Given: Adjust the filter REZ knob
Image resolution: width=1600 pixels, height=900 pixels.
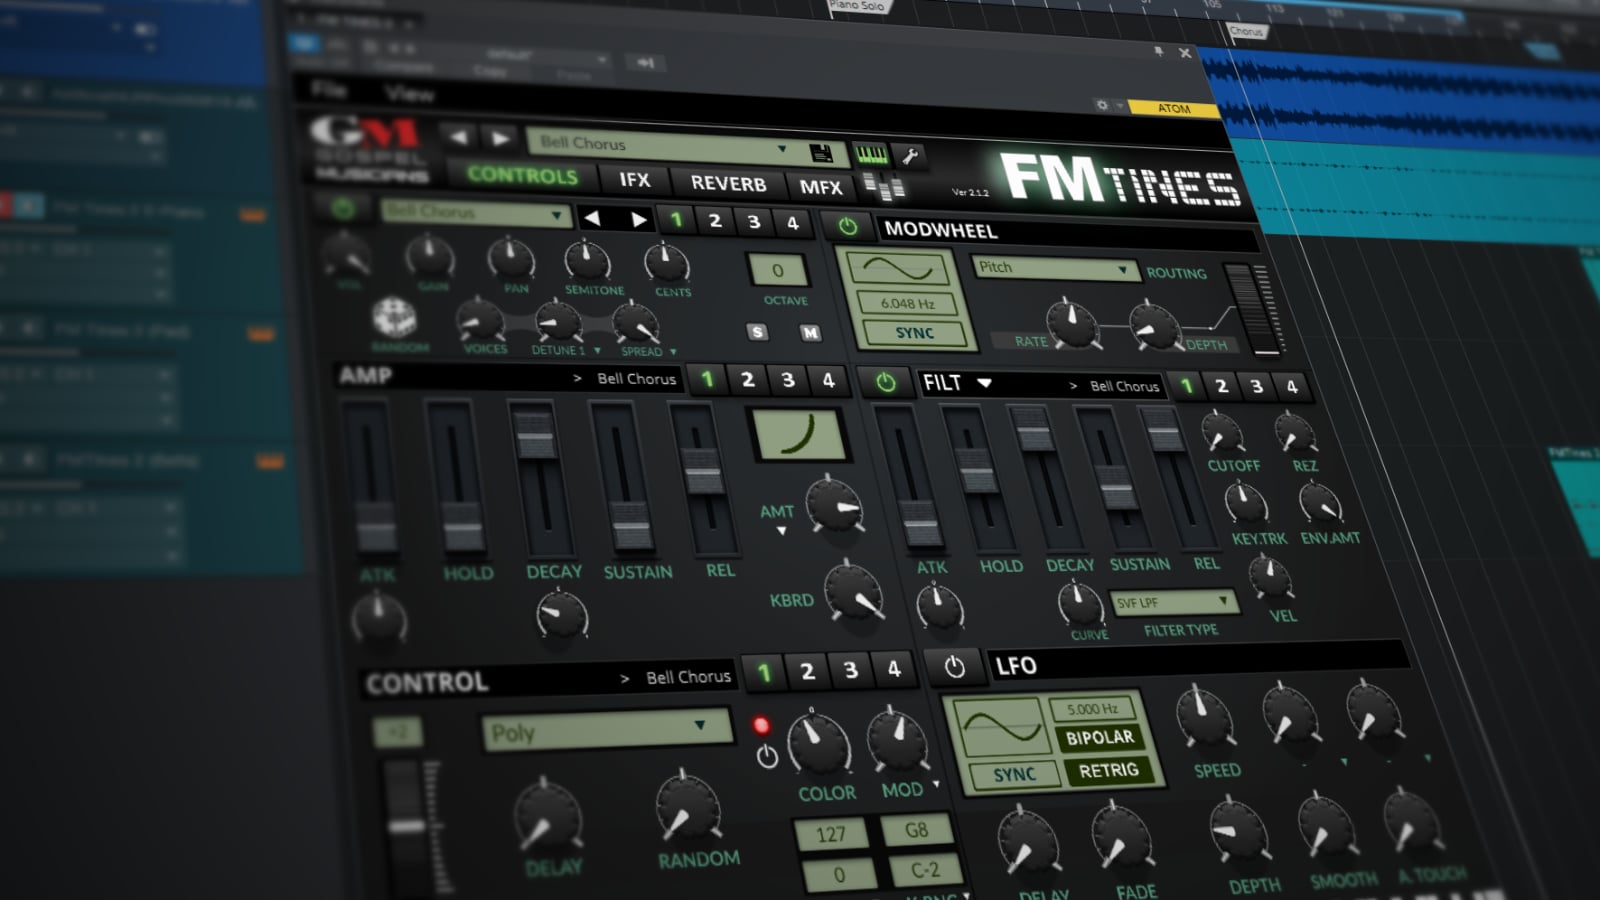Looking at the screenshot, I should (1295, 433).
